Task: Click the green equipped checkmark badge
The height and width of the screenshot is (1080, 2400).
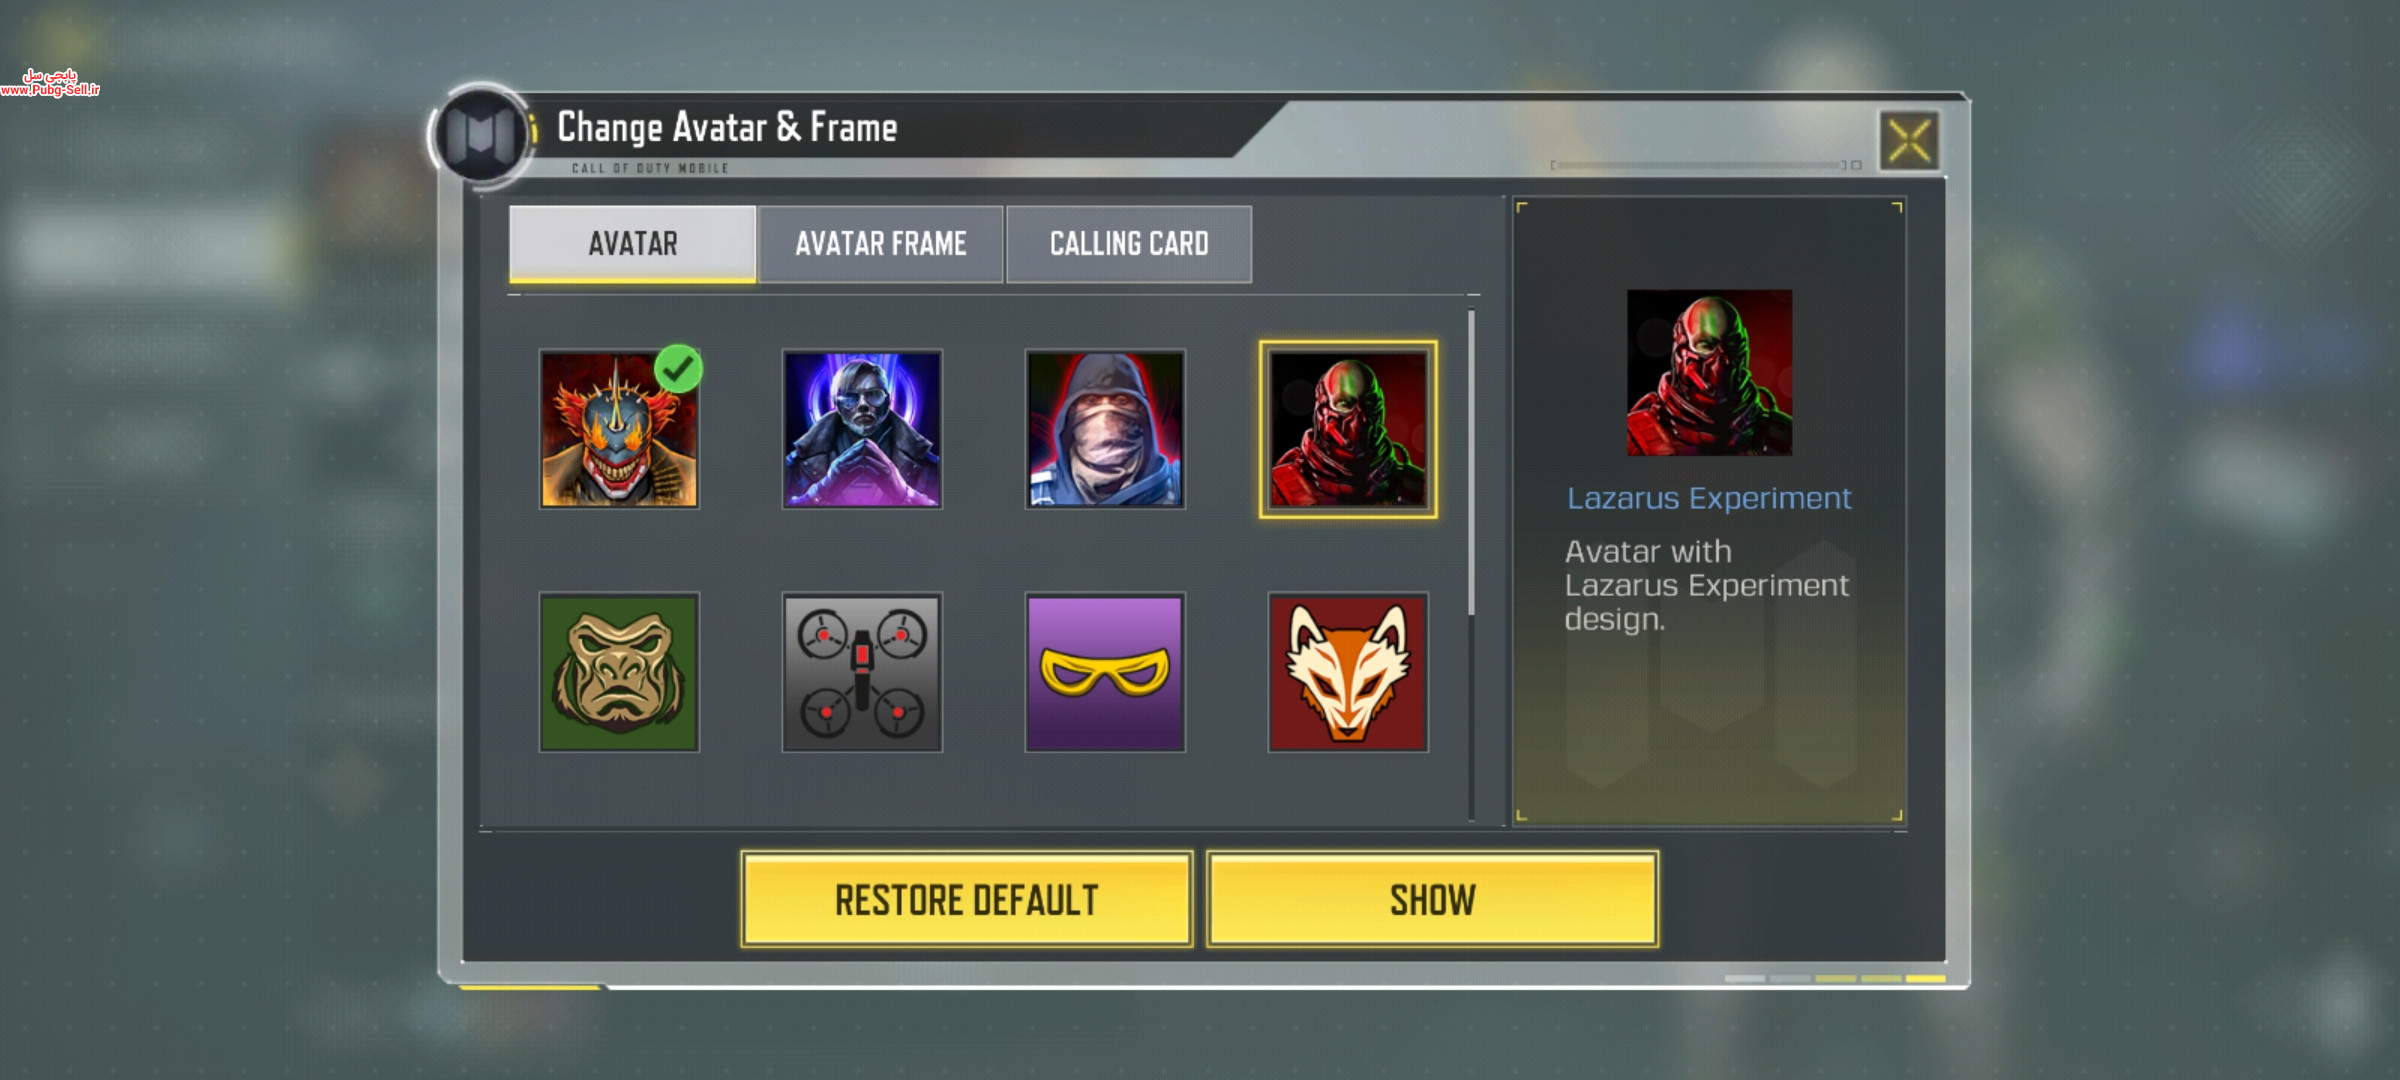Action: pos(679,369)
